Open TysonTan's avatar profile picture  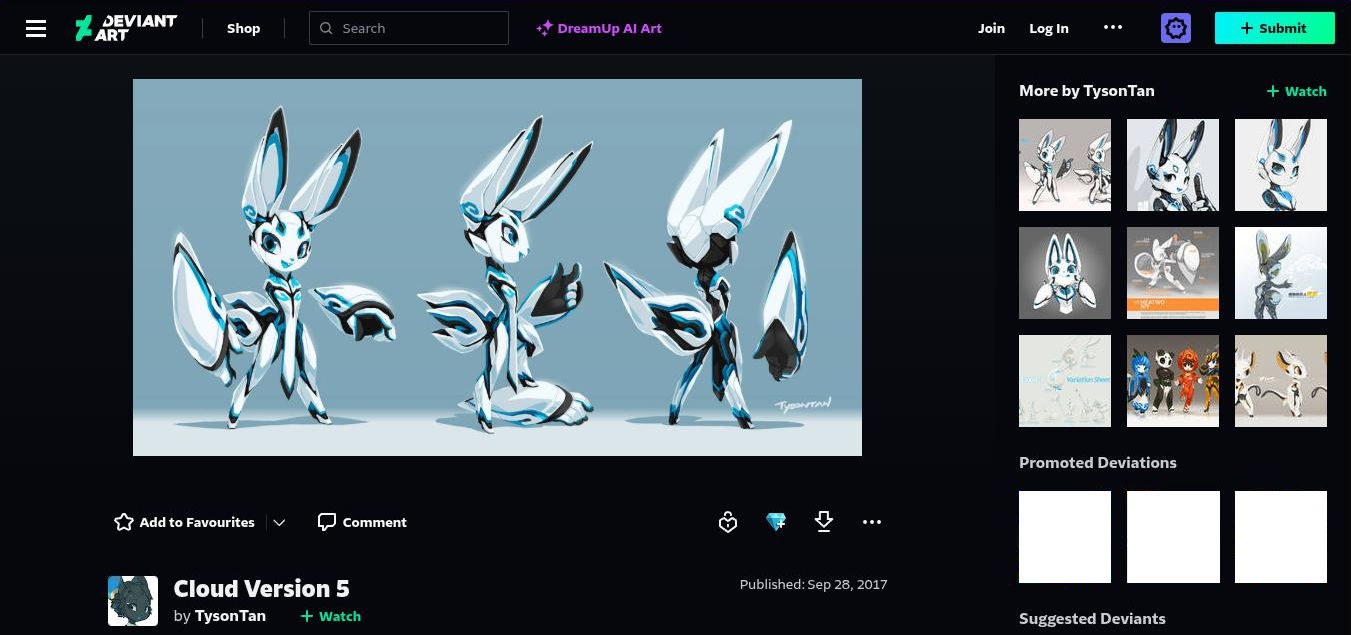click(133, 601)
